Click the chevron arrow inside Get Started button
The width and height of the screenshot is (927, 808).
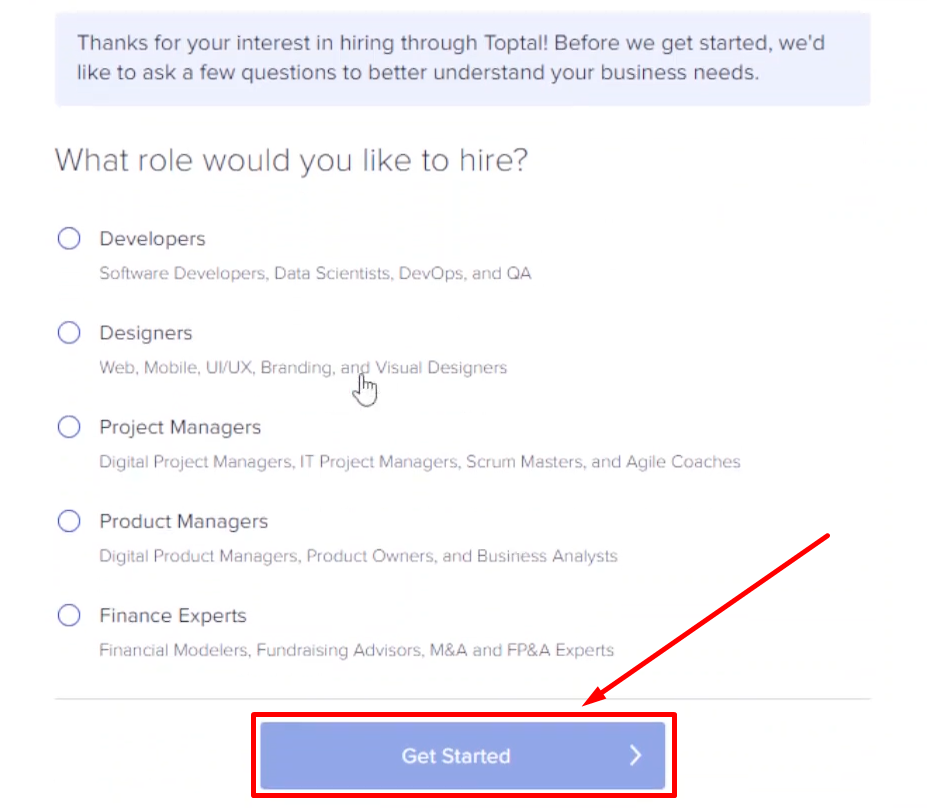(x=636, y=756)
